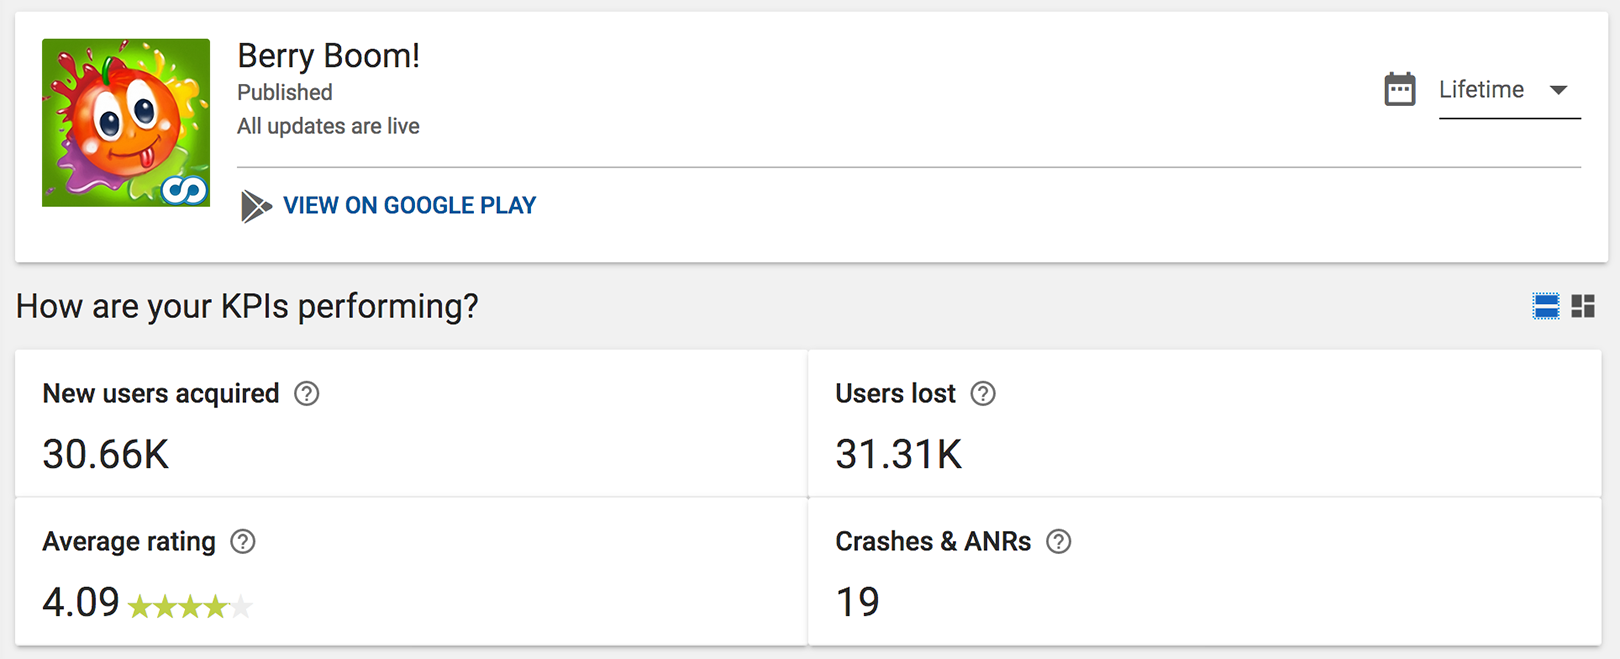This screenshot has width=1620, height=659.
Task: Expand the Lifetime period dropdown
Action: 1509,91
